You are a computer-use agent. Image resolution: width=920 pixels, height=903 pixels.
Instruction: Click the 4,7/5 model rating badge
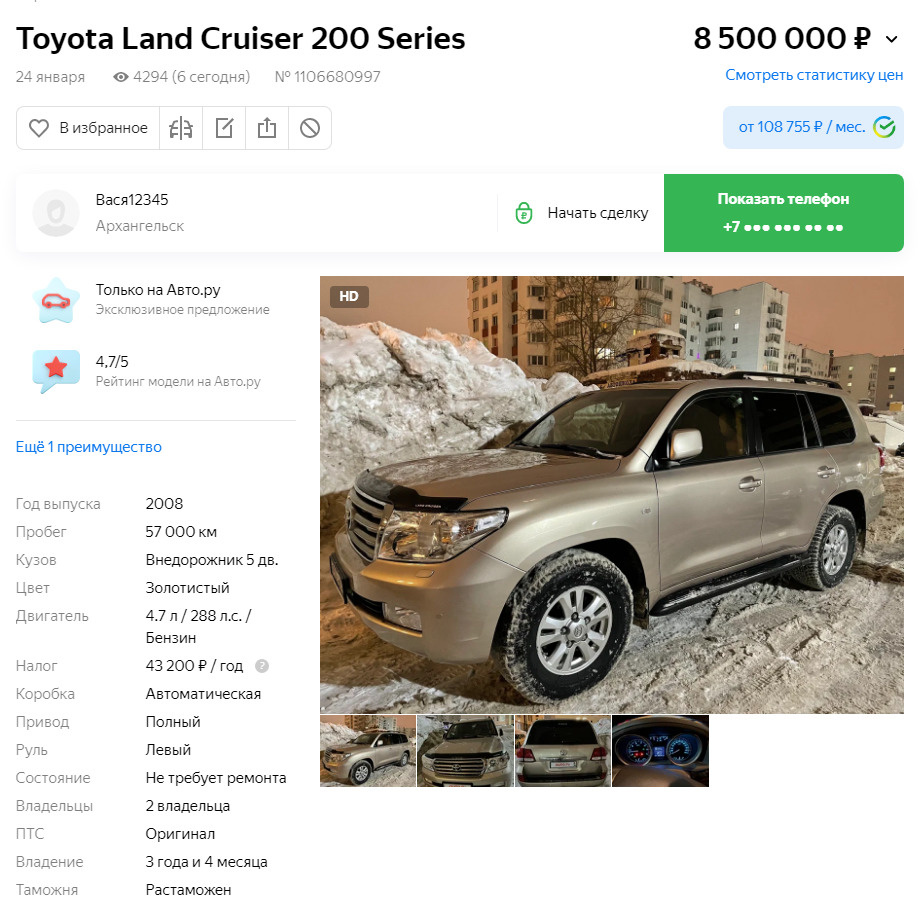[x=56, y=371]
